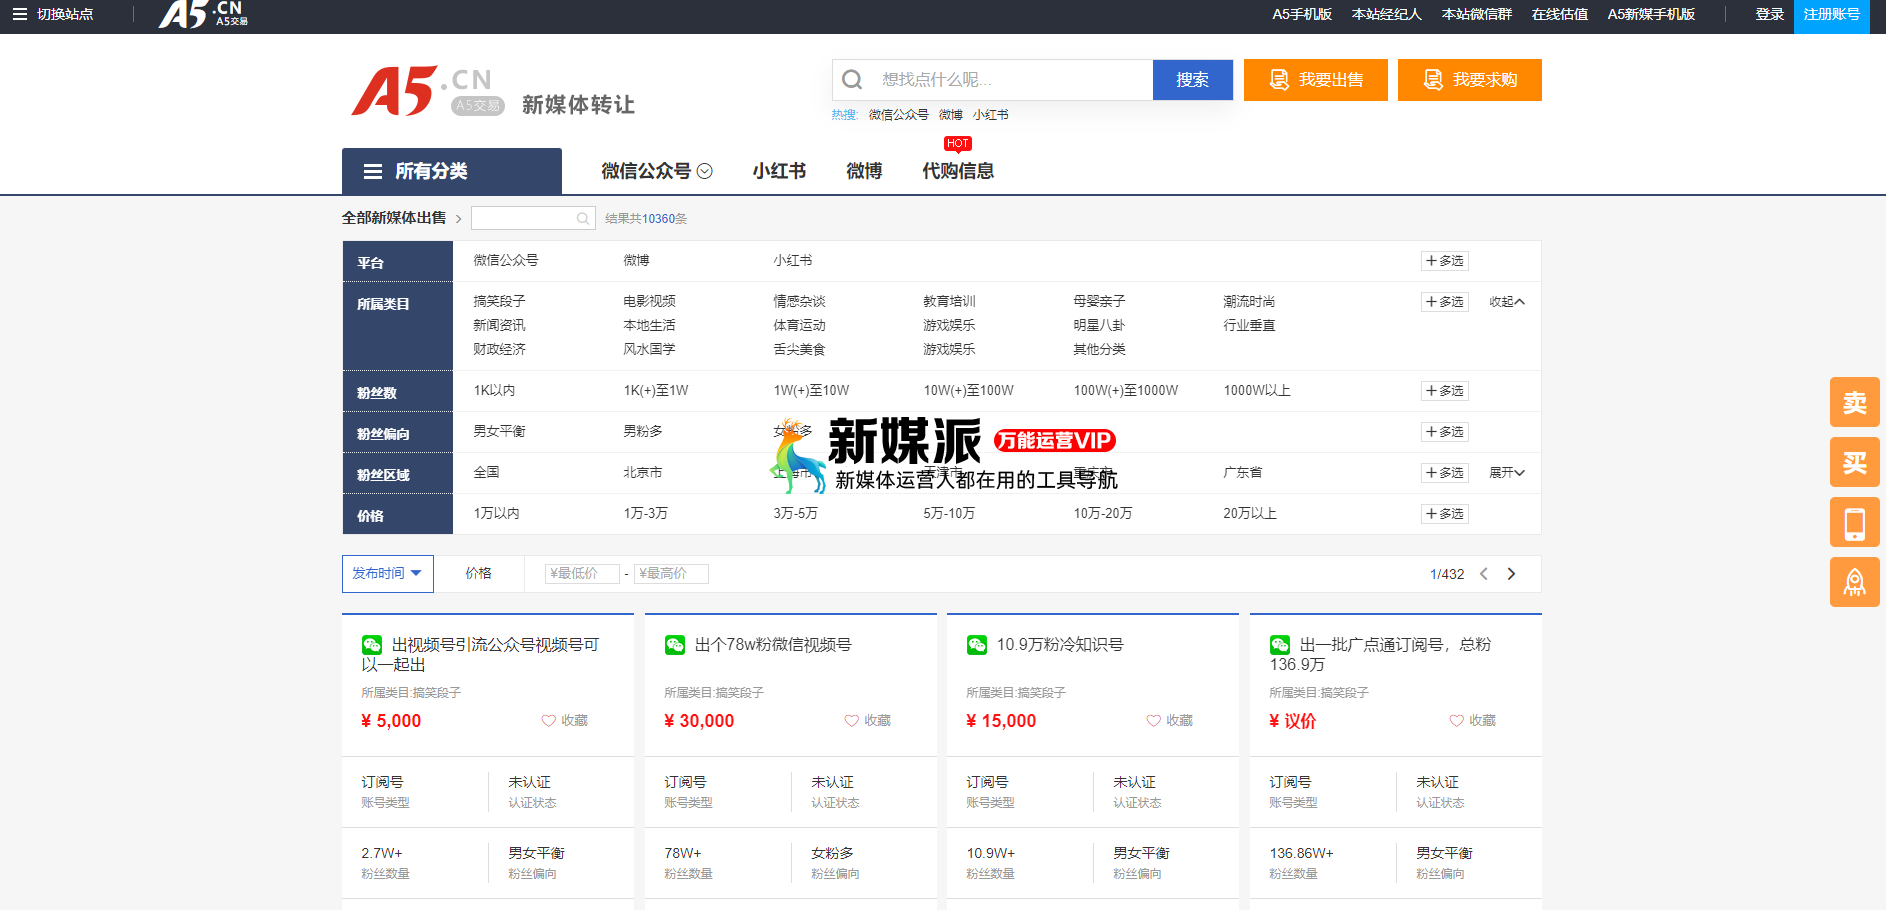
Task: Click the 登录 link
Action: (1770, 14)
